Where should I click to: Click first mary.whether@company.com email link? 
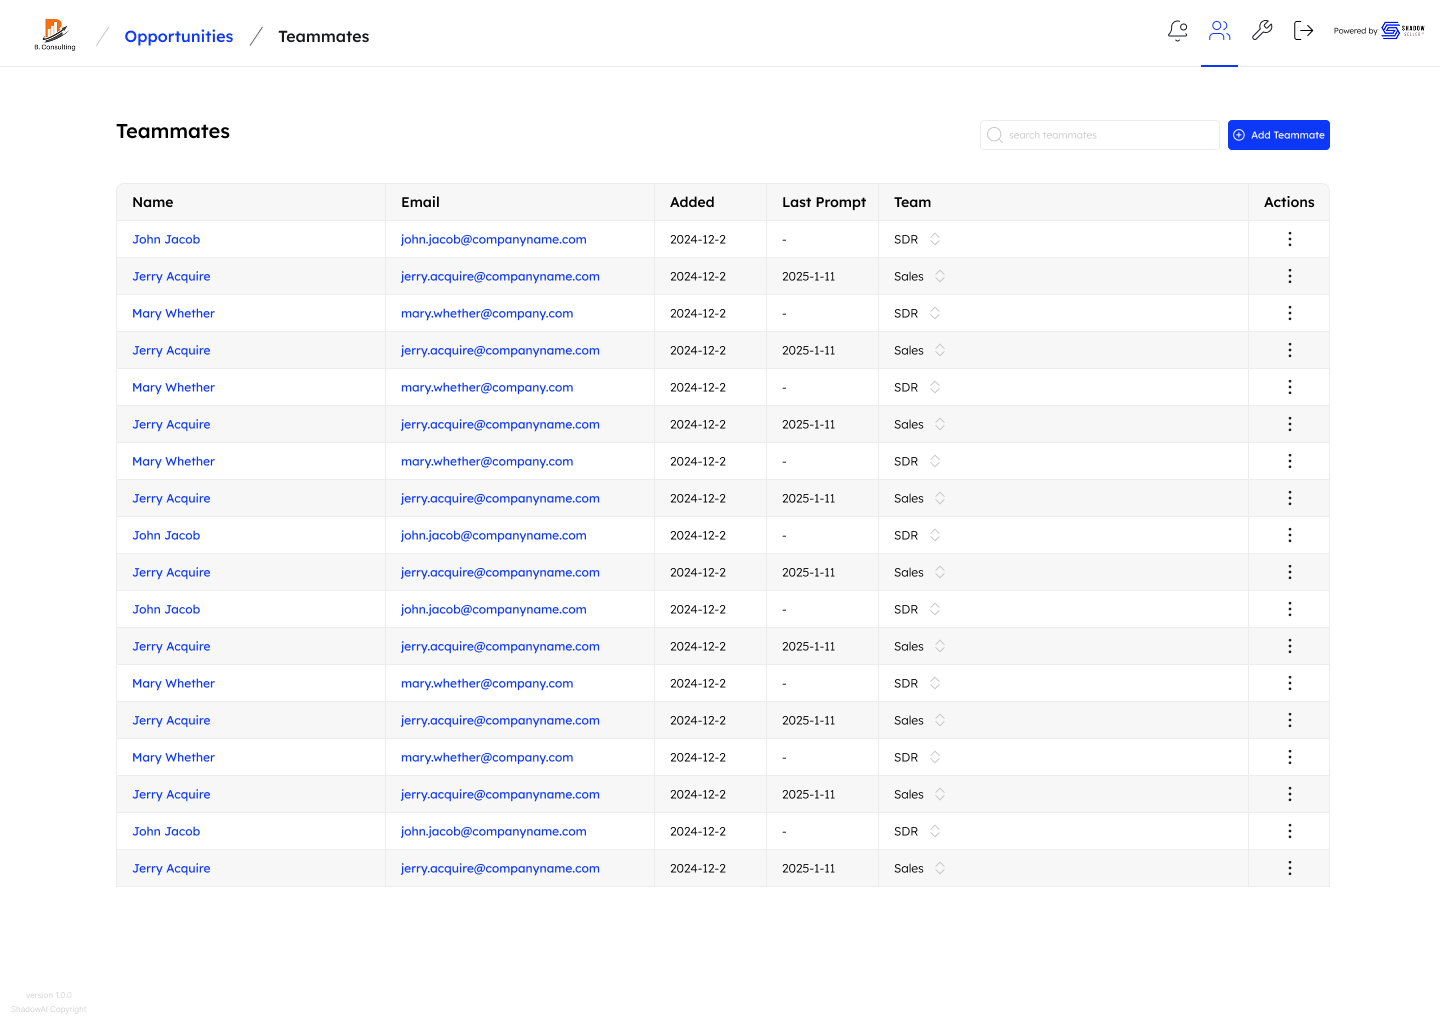tap(487, 313)
